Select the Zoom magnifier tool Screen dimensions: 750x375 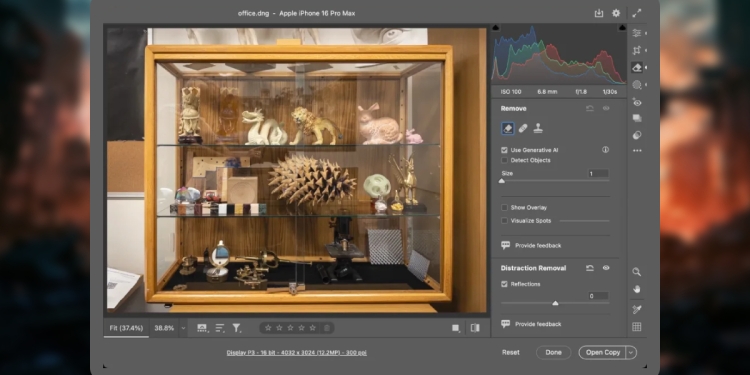[637, 272]
